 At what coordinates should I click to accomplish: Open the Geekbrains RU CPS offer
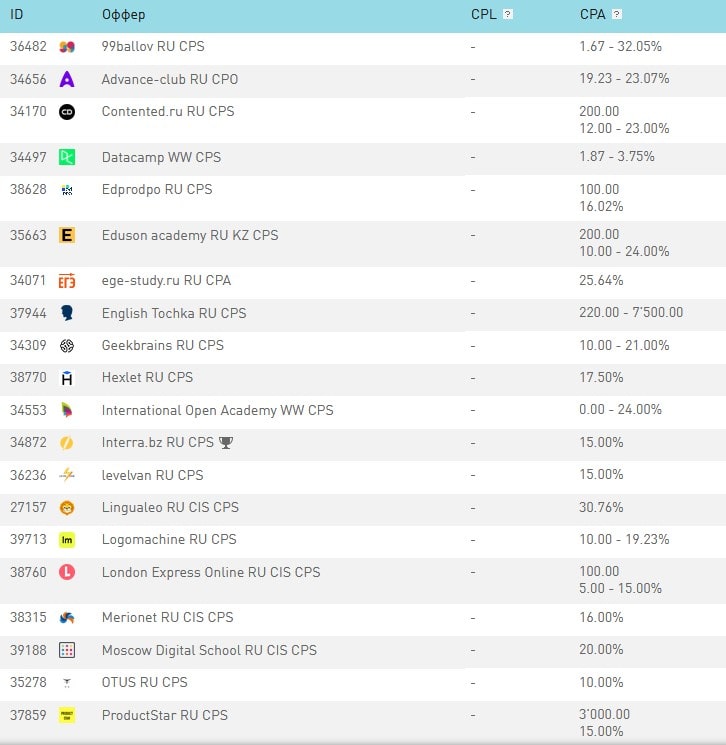[x=162, y=345]
